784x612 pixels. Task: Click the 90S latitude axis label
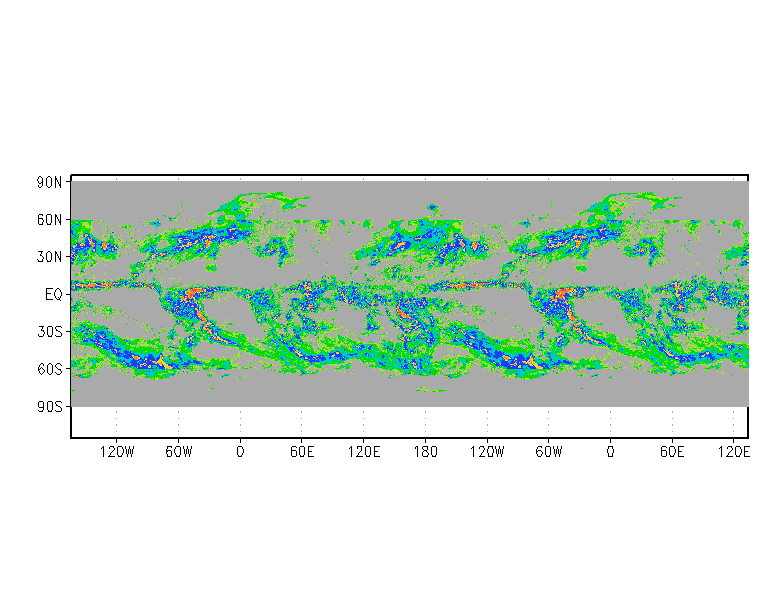pos(49,406)
